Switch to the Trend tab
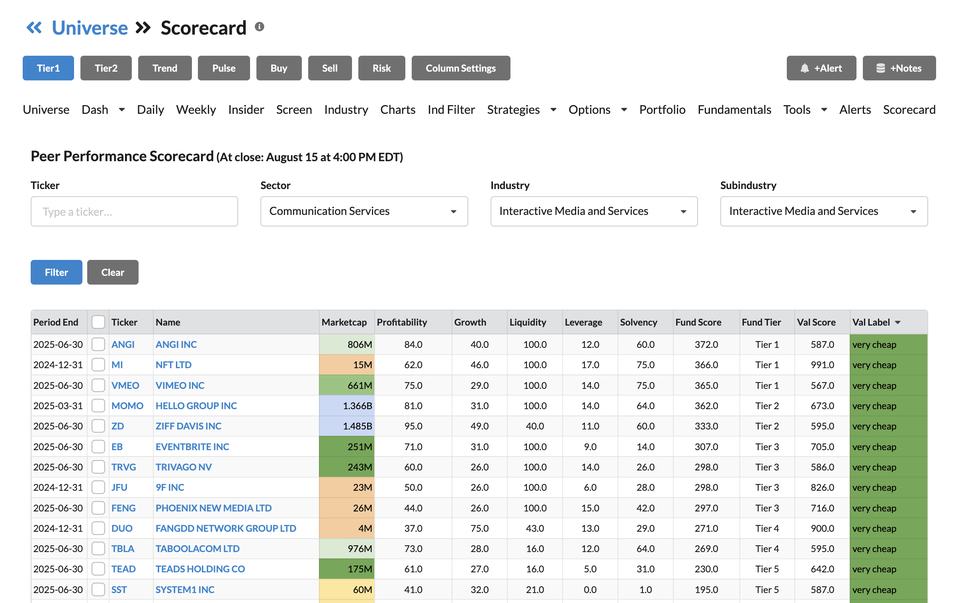 point(165,68)
